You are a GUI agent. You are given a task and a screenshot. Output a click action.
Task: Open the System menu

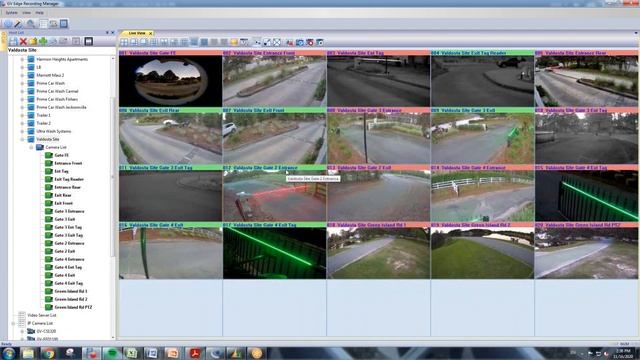tap(11, 13)
